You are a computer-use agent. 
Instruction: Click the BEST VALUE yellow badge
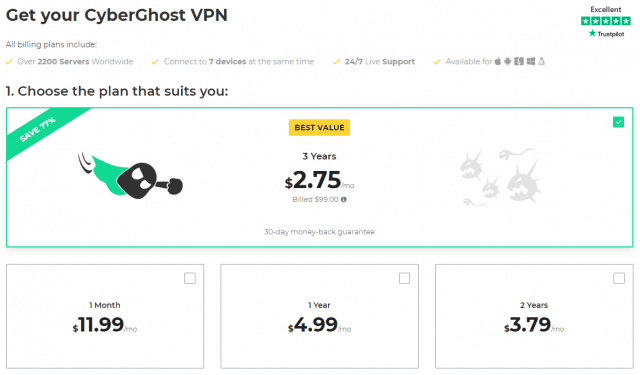tap(319, 128)
